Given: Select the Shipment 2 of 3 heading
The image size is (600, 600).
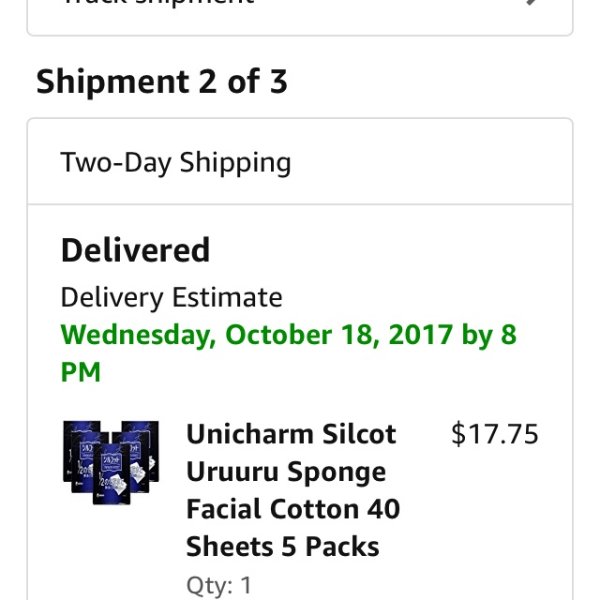Looking at the screenshot, I should pyautogui.click(x=161, y=81).
